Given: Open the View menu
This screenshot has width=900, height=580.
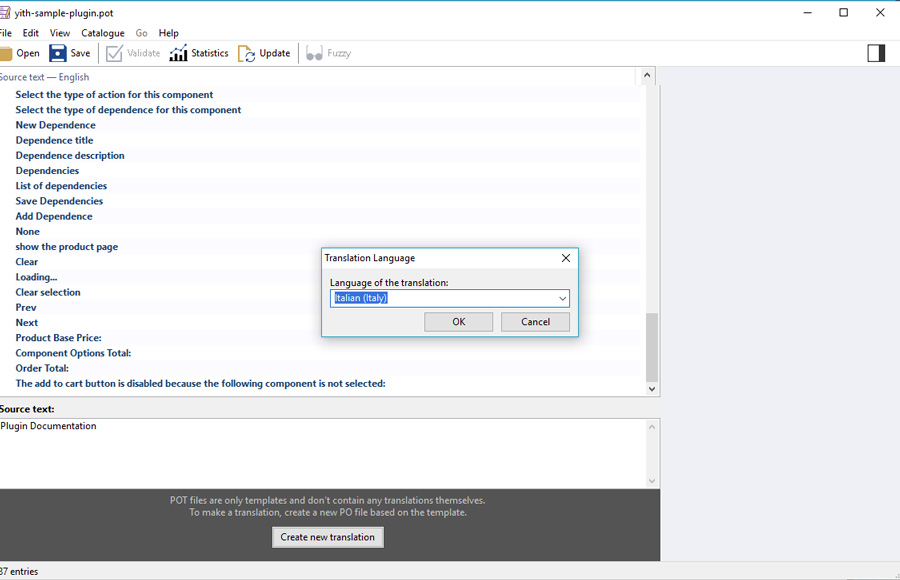Looking at the screenshot, I should 60,33.
